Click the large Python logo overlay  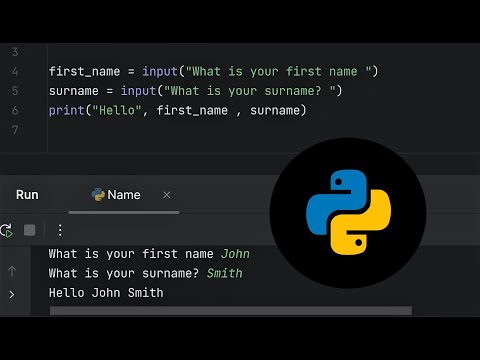point(348,213)
